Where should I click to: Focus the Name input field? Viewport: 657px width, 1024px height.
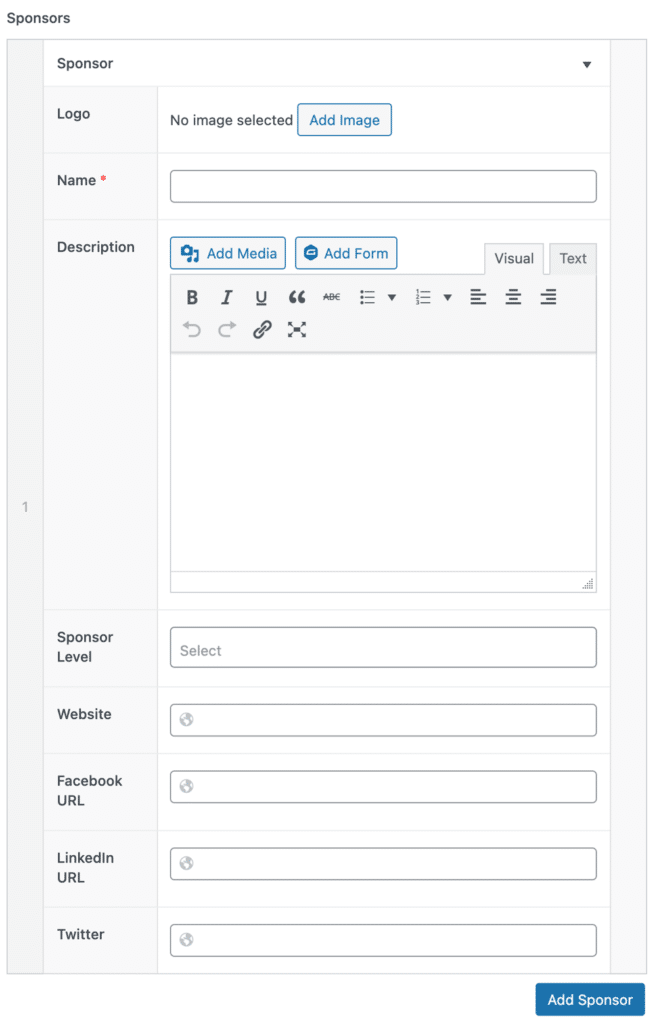[x=383, y=187]
